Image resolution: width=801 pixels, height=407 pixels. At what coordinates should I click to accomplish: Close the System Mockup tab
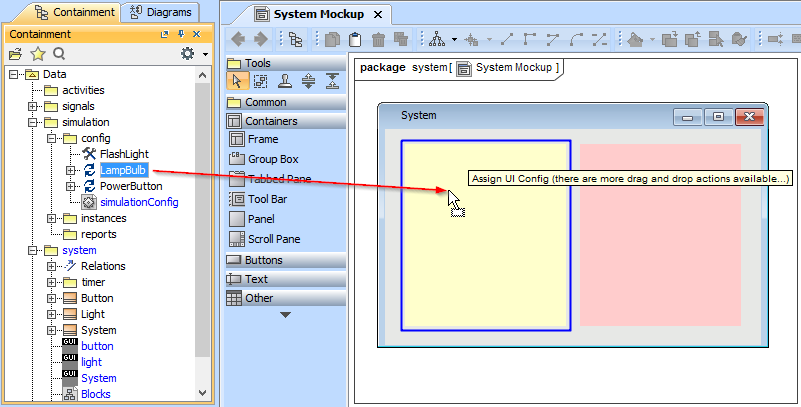click(x=378, y=15)
